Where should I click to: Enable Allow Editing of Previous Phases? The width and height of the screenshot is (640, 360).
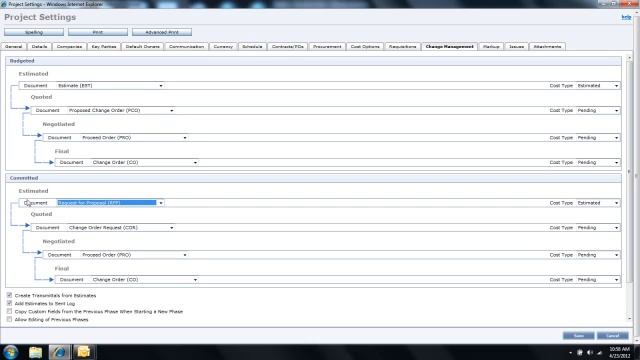click(9, 320)
